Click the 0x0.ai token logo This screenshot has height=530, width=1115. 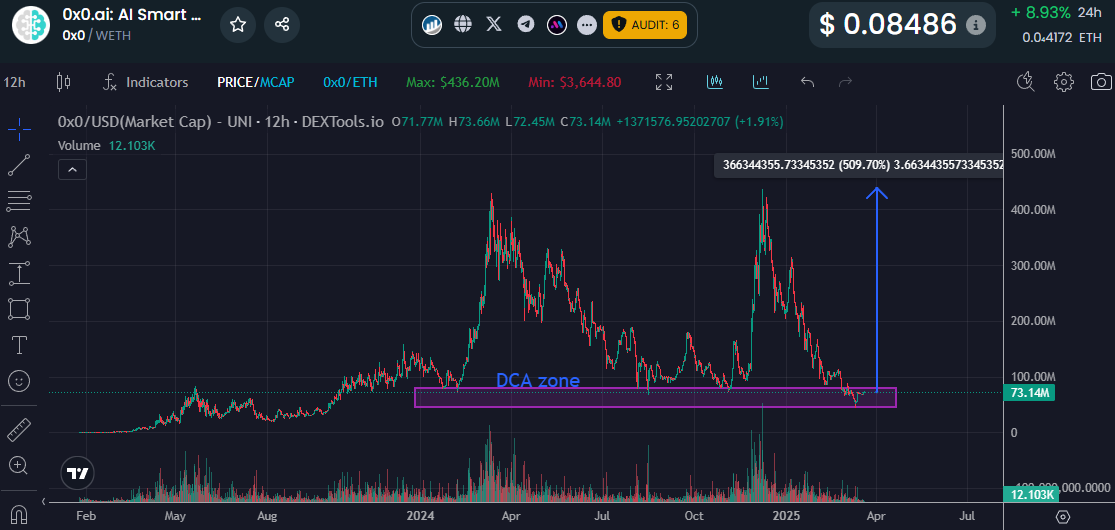point(31,24)
